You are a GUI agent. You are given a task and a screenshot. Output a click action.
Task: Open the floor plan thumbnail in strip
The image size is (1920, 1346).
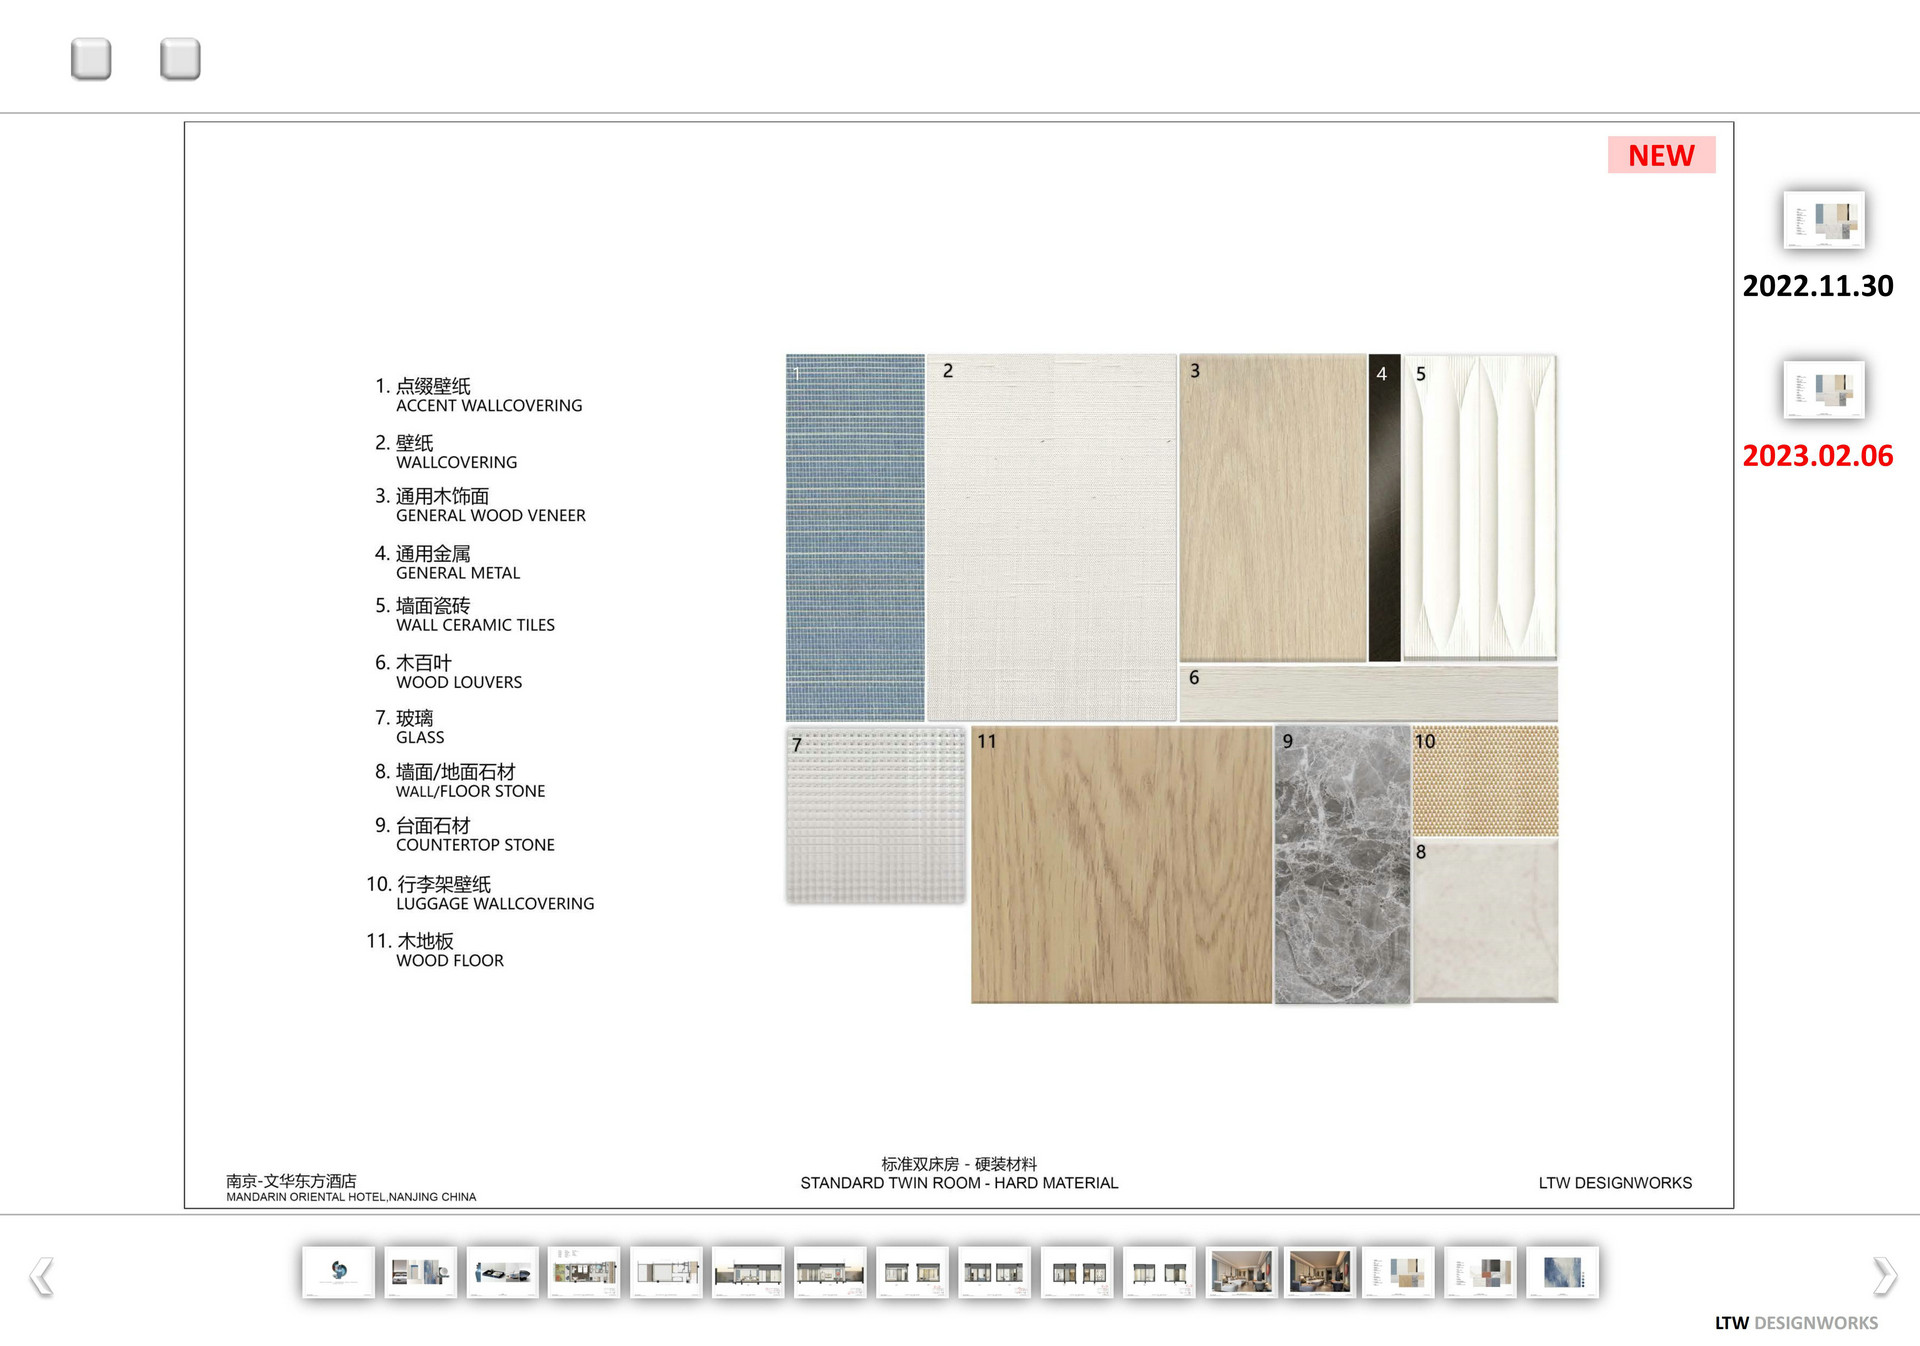[584, 1273]
